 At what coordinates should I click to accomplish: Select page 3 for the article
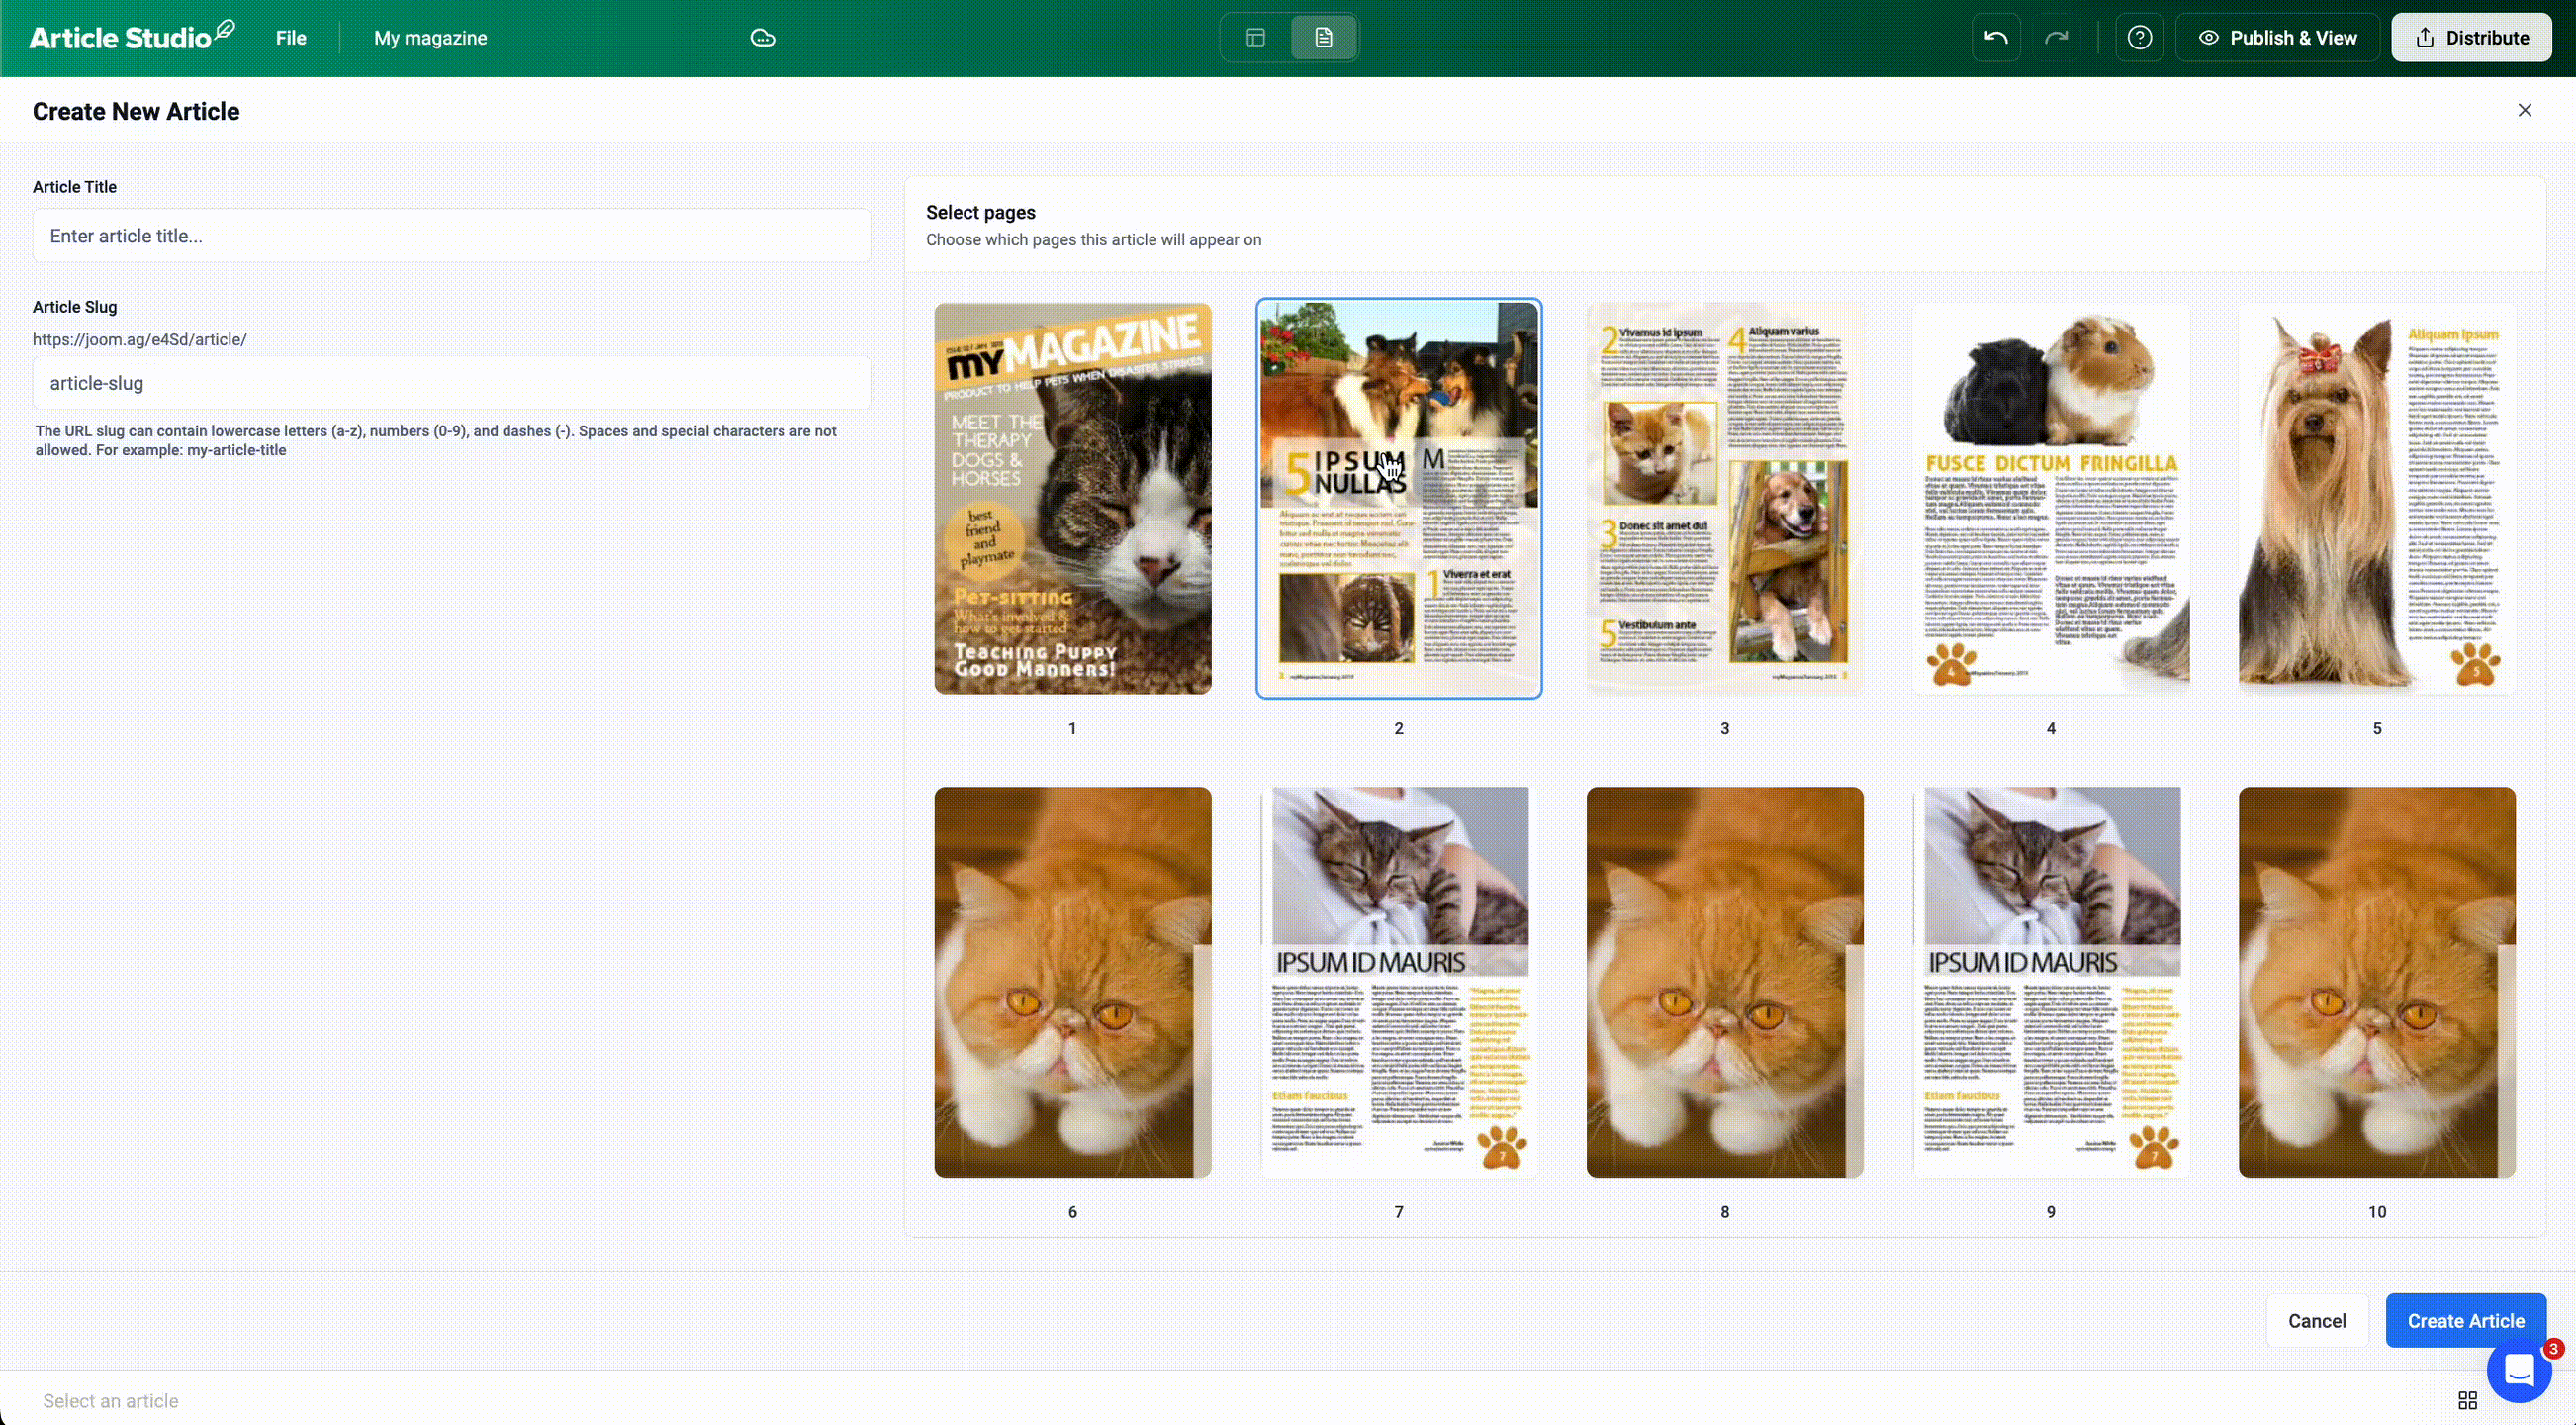(x=1724, y=498)
